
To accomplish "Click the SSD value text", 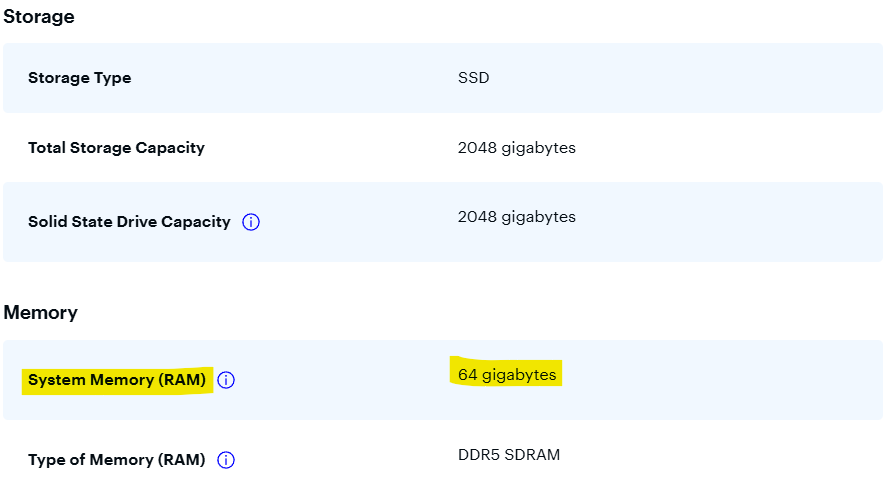I will [474, 78].
